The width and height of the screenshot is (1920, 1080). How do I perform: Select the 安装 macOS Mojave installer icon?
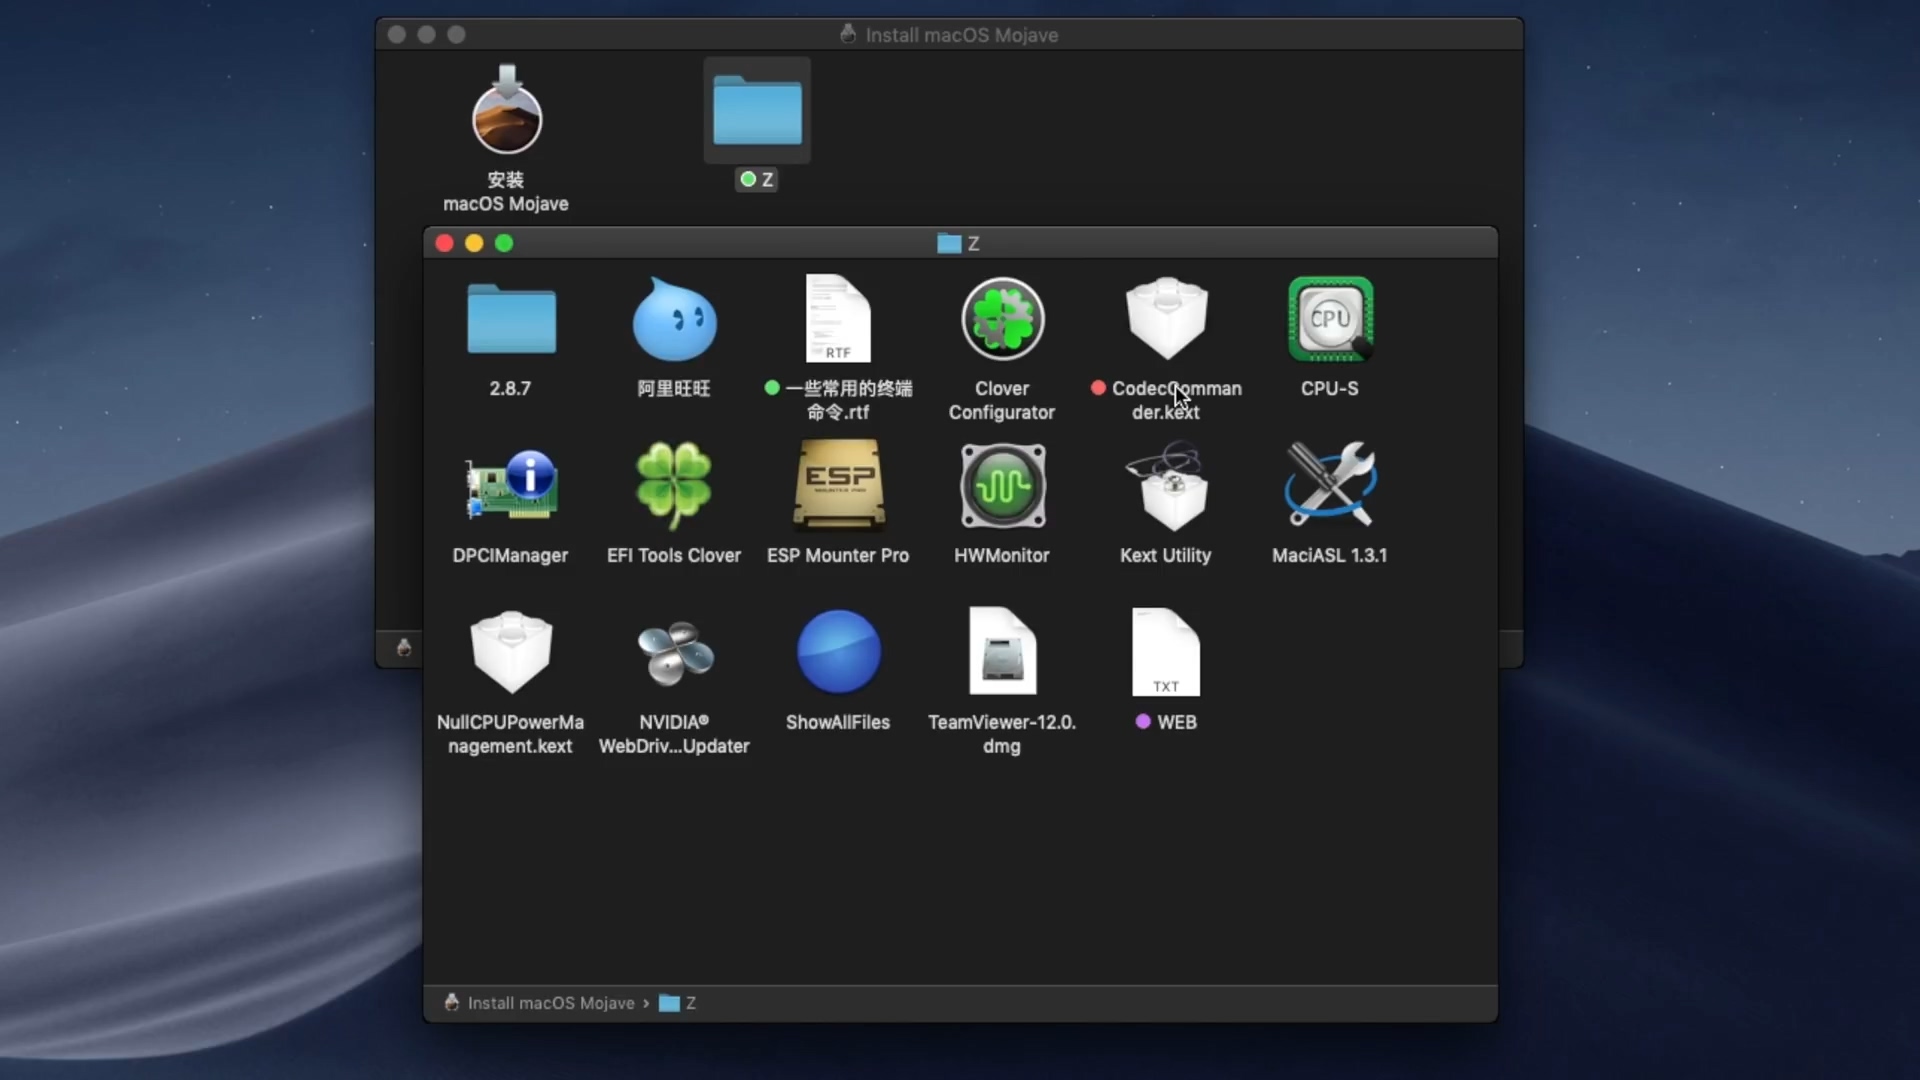pyautogui.click(x=506, y=115)
